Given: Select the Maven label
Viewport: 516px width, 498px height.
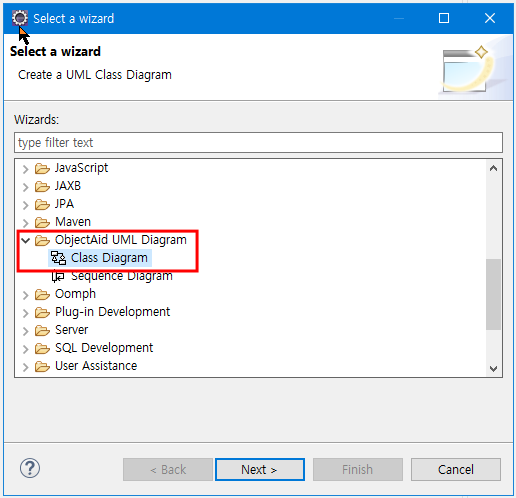Looking at the screenshot, I should tap(73, 222).
